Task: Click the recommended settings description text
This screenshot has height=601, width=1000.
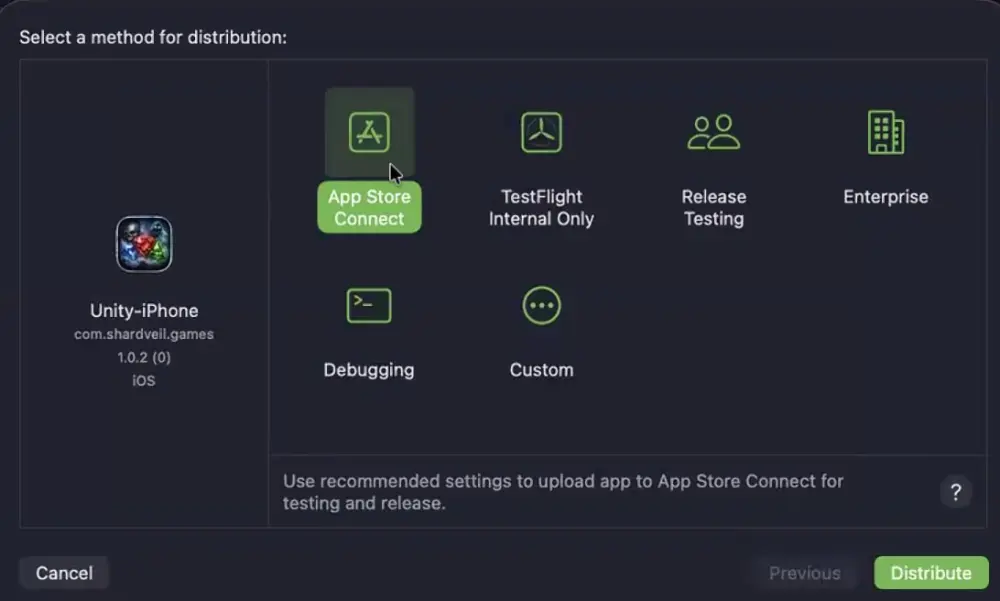Action: pyautogui.click(x=563, y=492)
